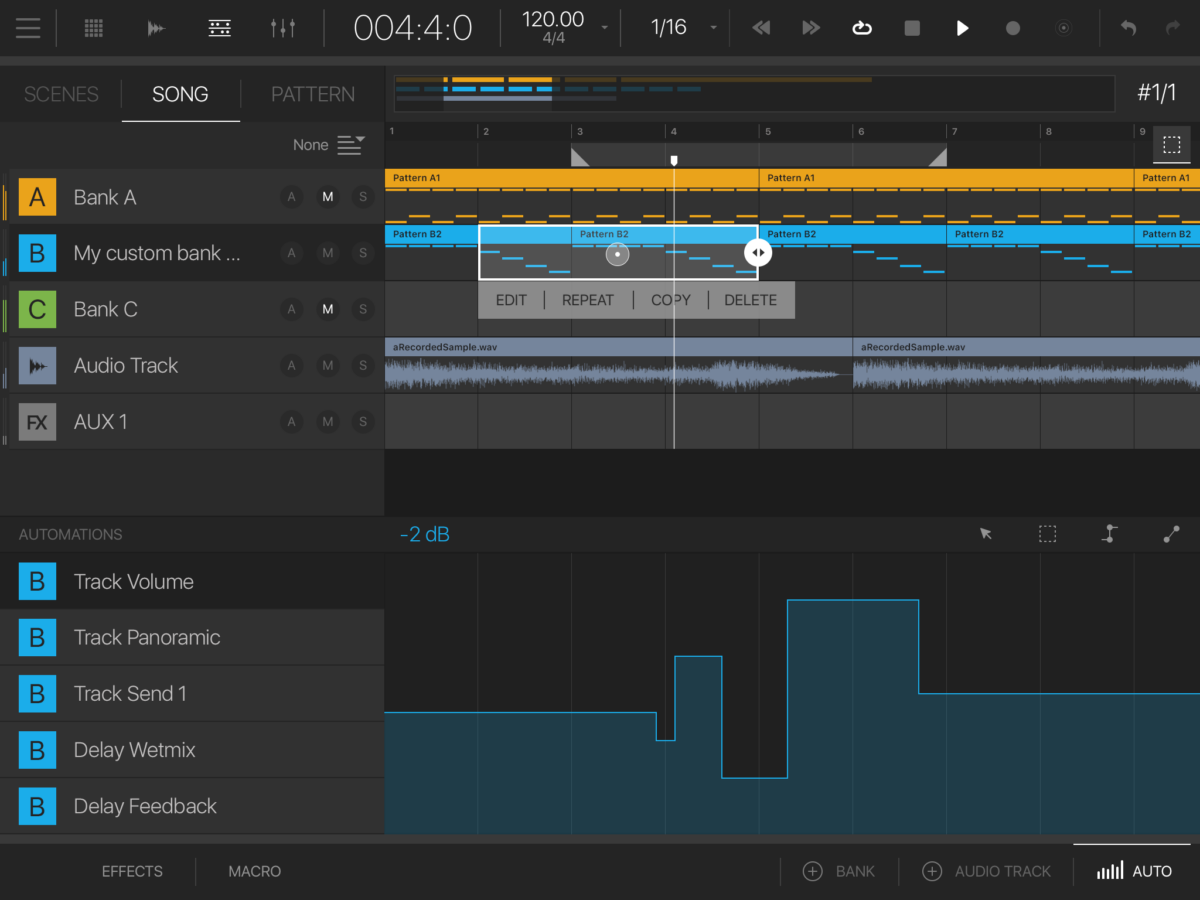Select the automation pointer tool
The width and height of the screenshot is (1200, 900).
(x=986, y=534)
